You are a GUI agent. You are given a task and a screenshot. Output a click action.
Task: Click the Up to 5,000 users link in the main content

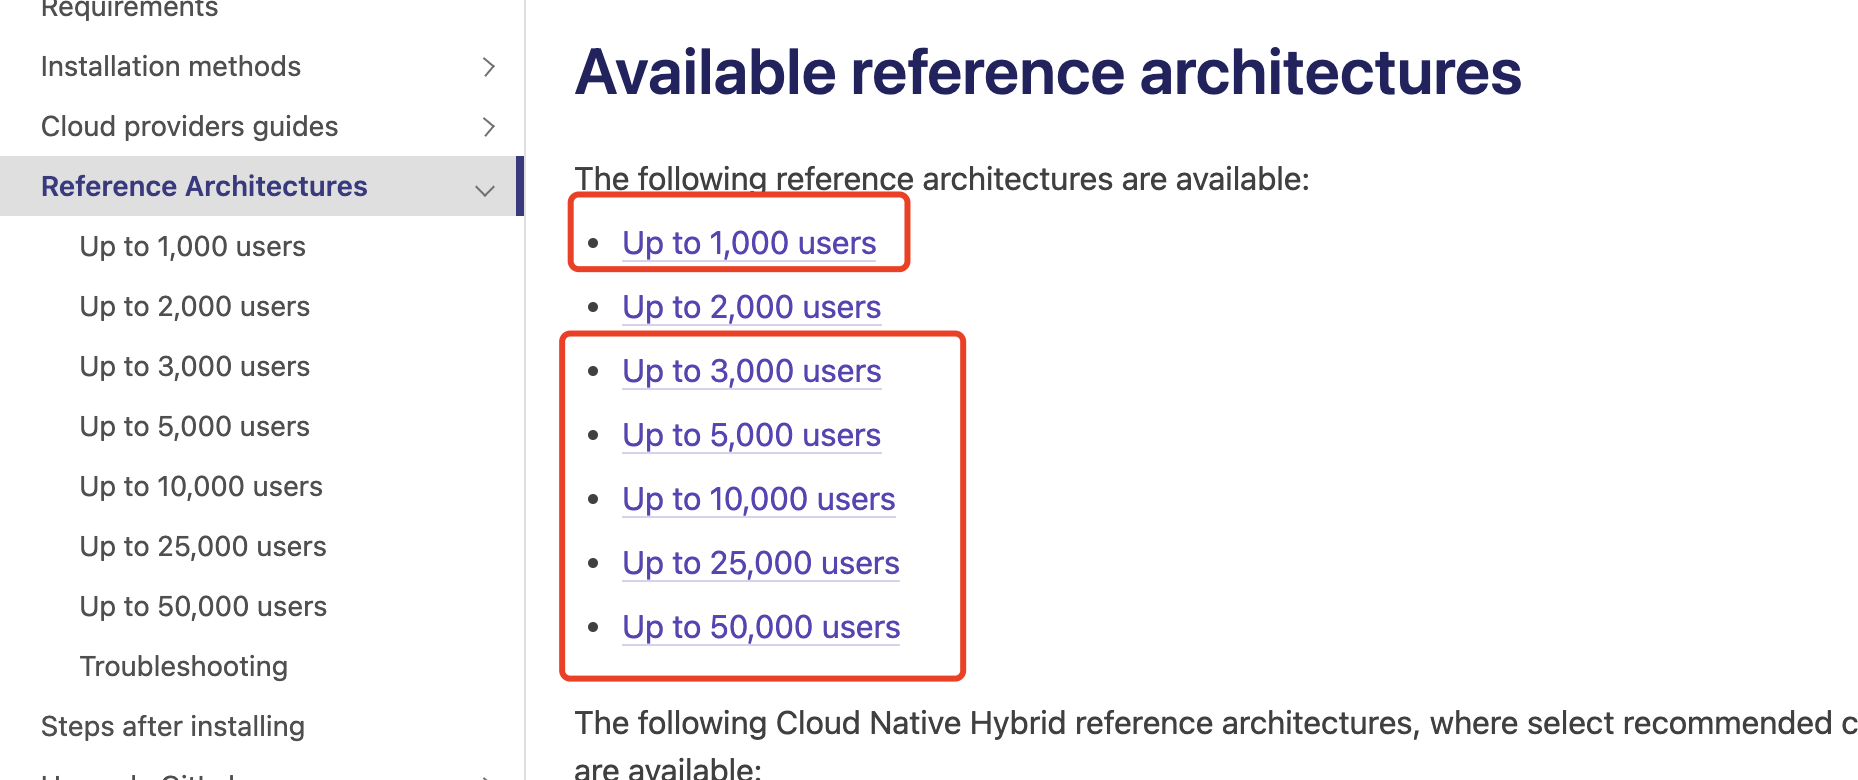click(x=751, y=435)
